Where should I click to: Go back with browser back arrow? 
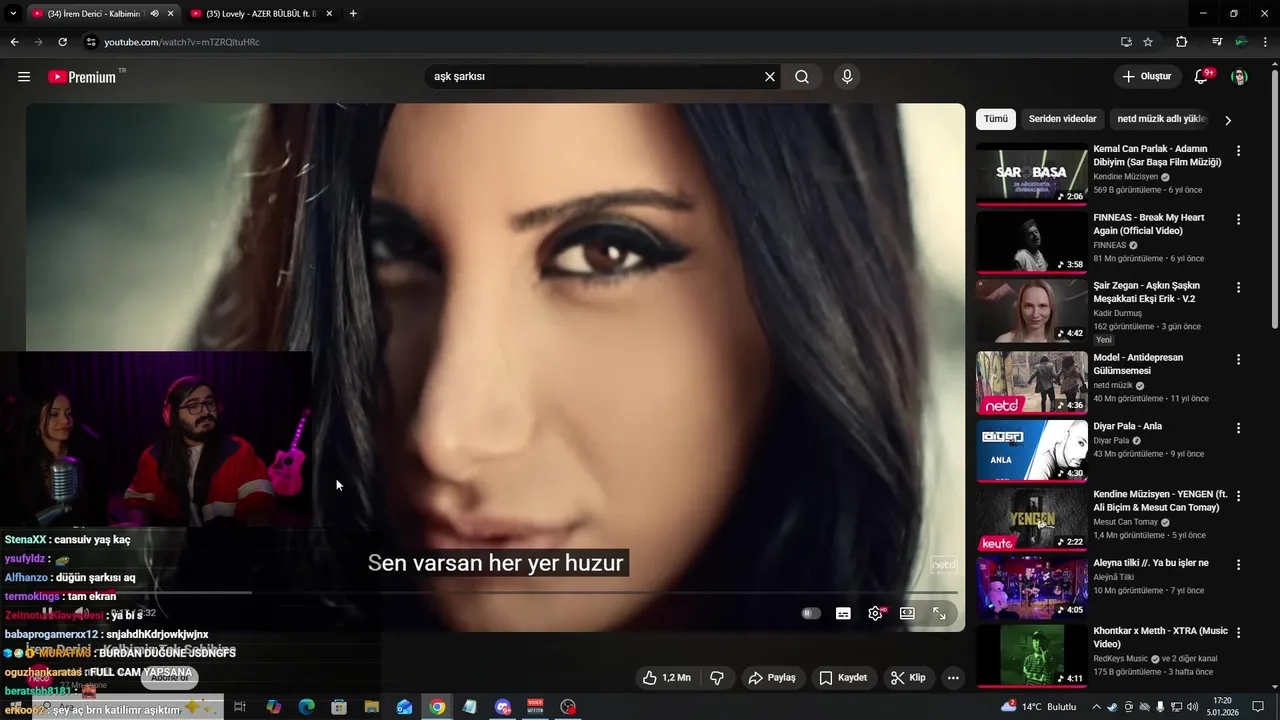tap(14, 42)
